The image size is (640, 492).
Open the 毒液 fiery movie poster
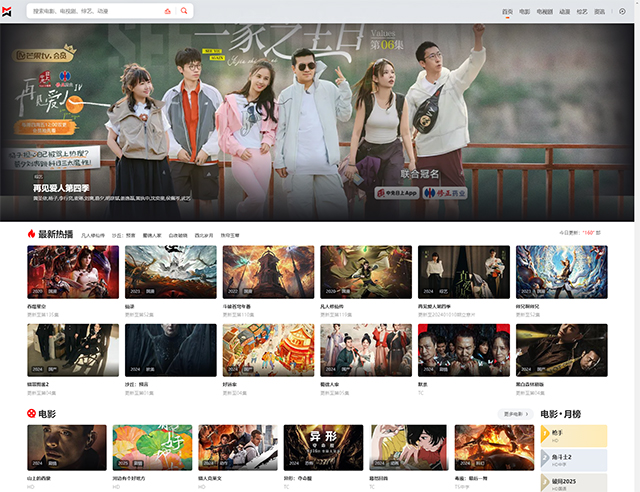coord(494,447)
